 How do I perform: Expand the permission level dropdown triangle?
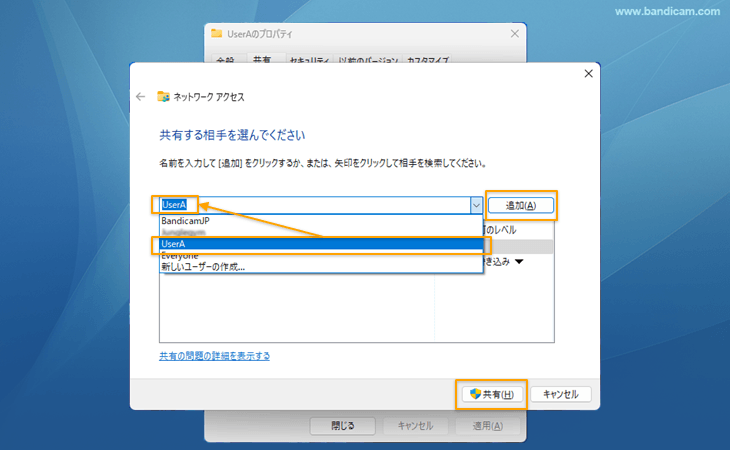point(520,262)
